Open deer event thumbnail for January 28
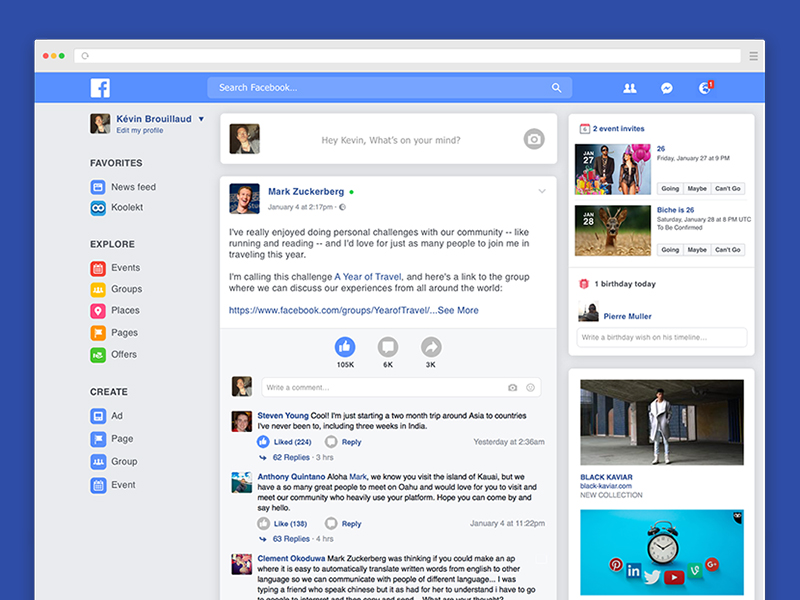800x600 pixels. [613, 231]
